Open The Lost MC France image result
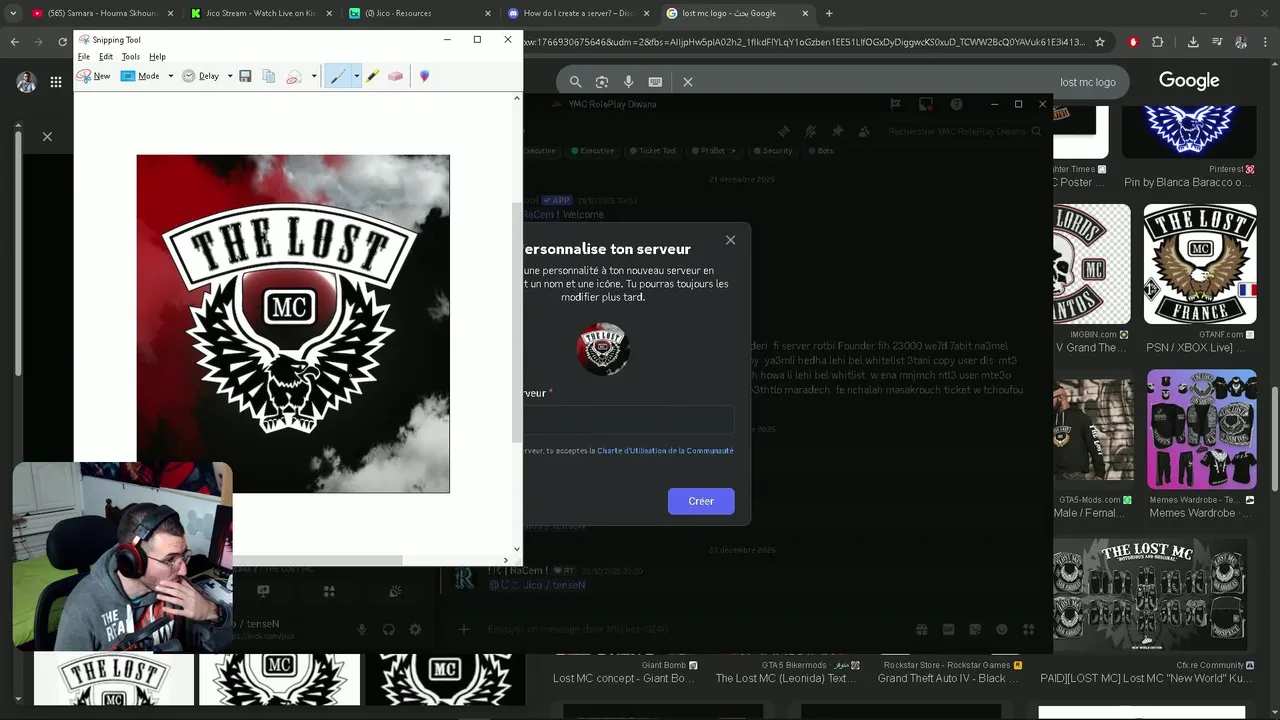 point(1200,264)
